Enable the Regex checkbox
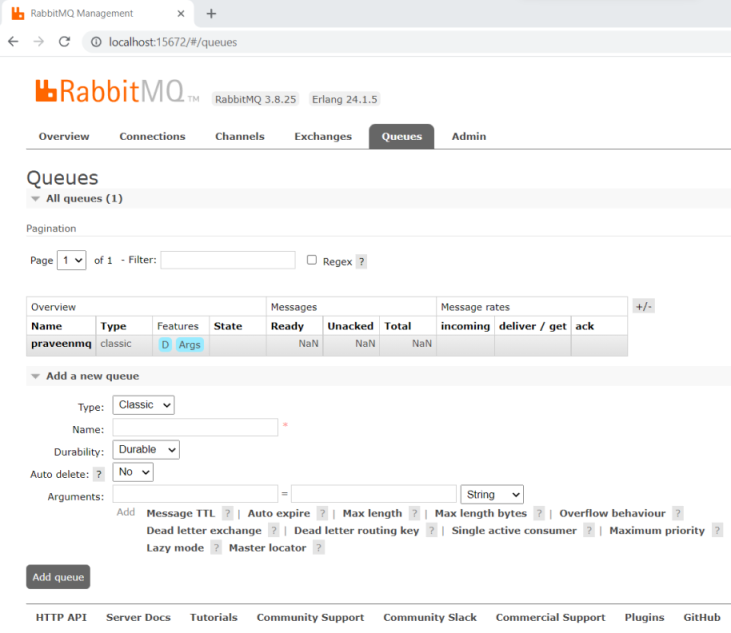 click(x=312, y=260)
